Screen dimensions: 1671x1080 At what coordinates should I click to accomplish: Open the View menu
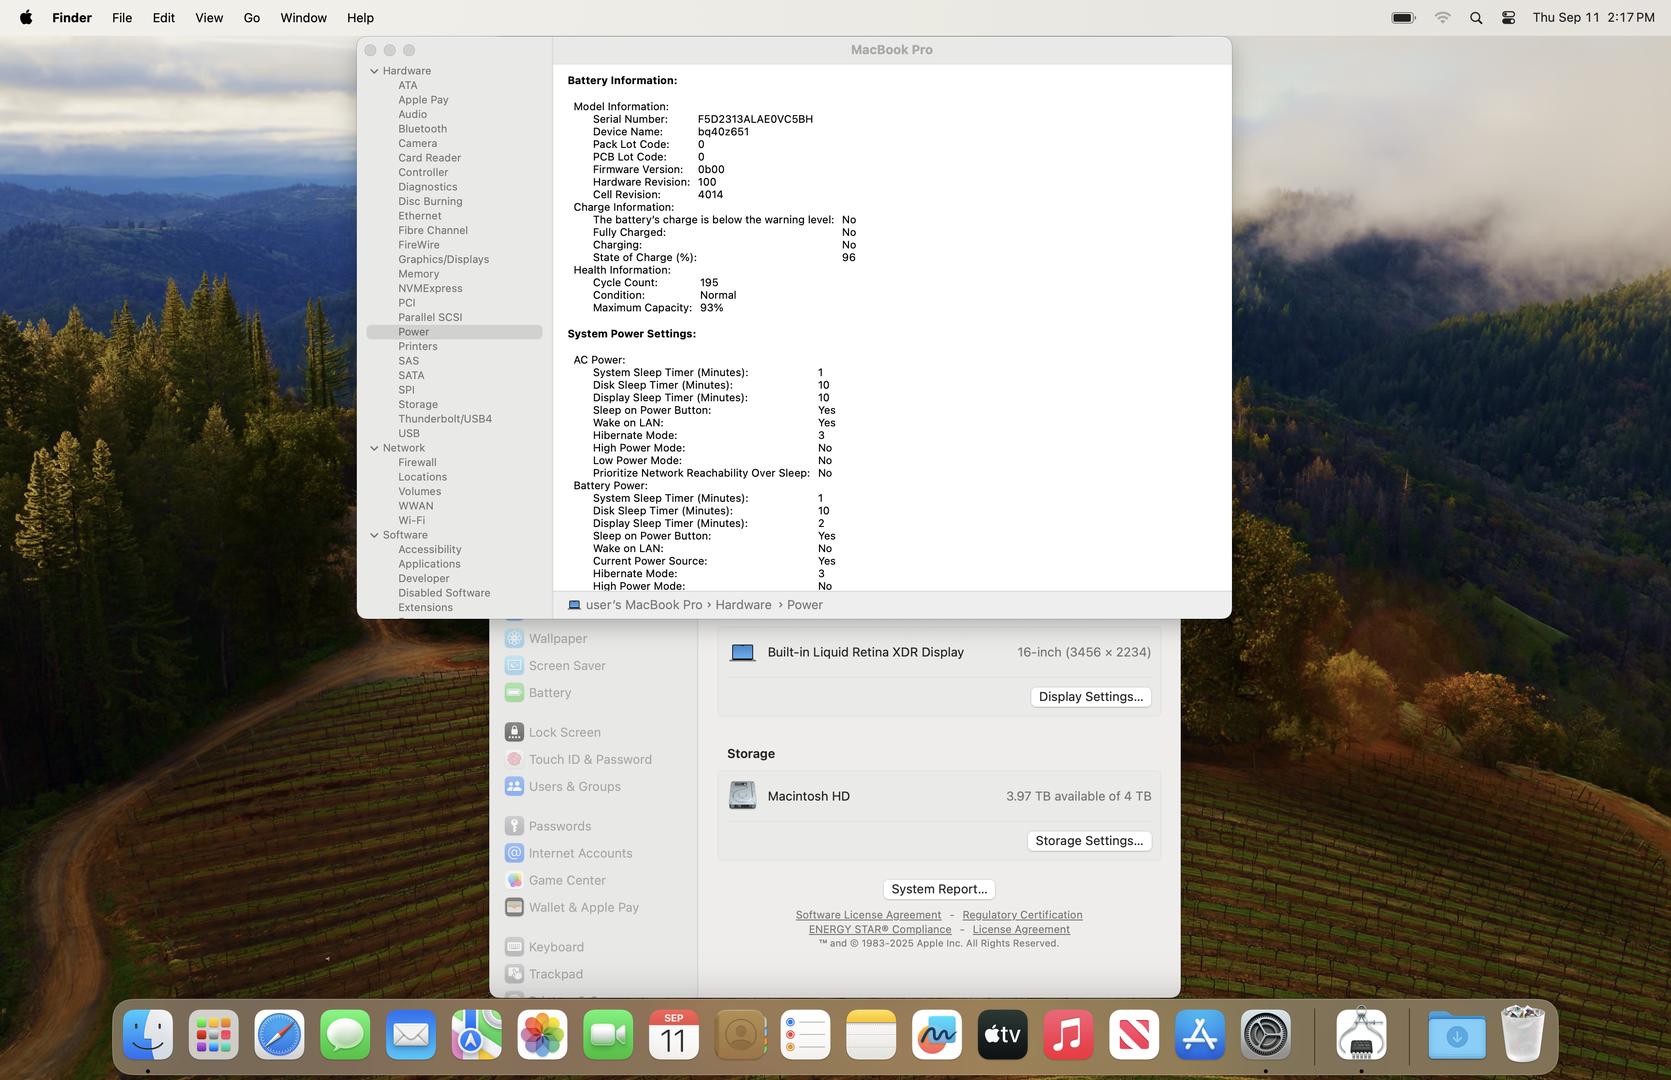pos(209,17)
